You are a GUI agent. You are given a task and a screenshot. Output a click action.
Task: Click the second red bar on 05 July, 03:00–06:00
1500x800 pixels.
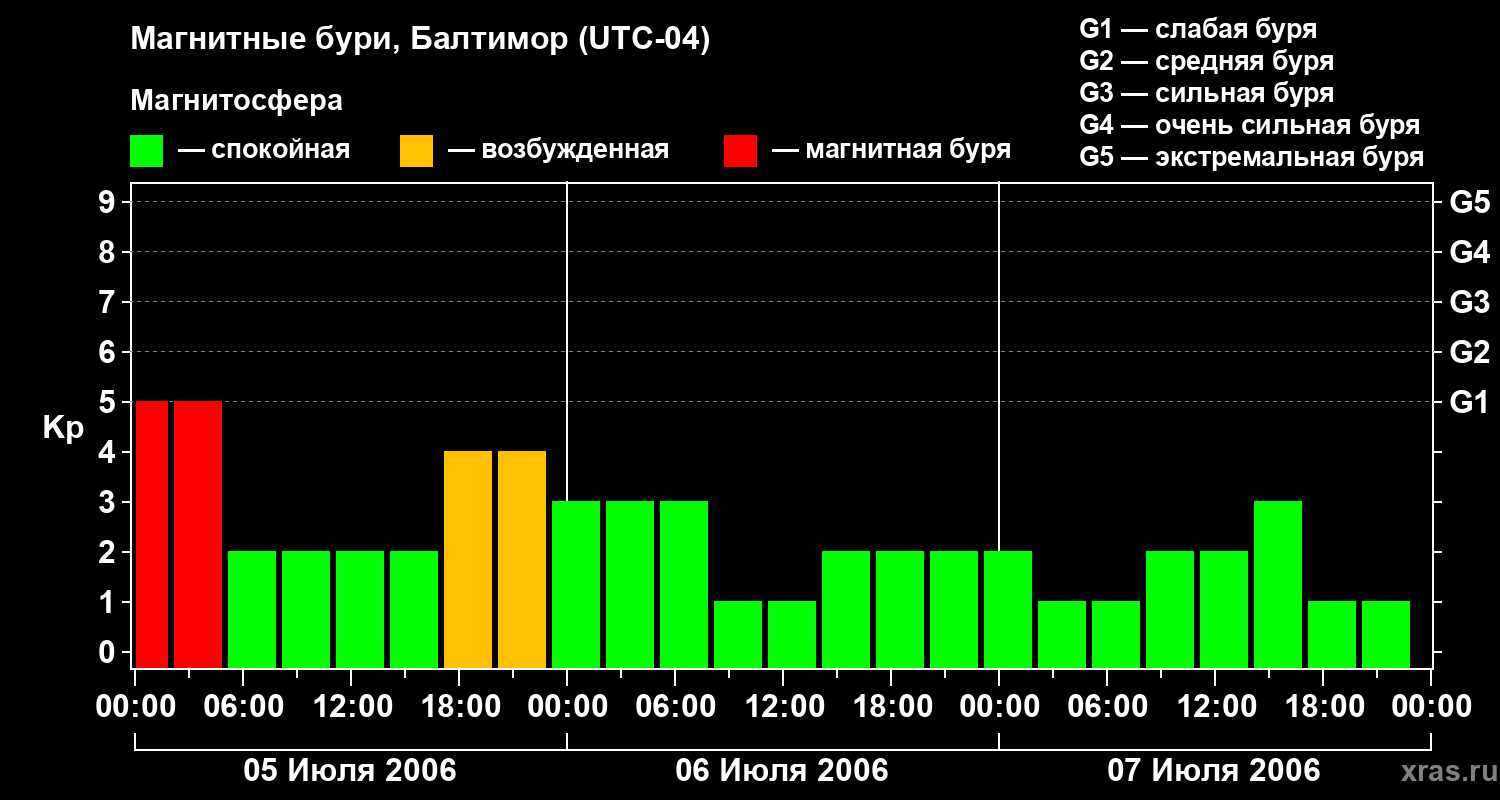pos(198,534)
